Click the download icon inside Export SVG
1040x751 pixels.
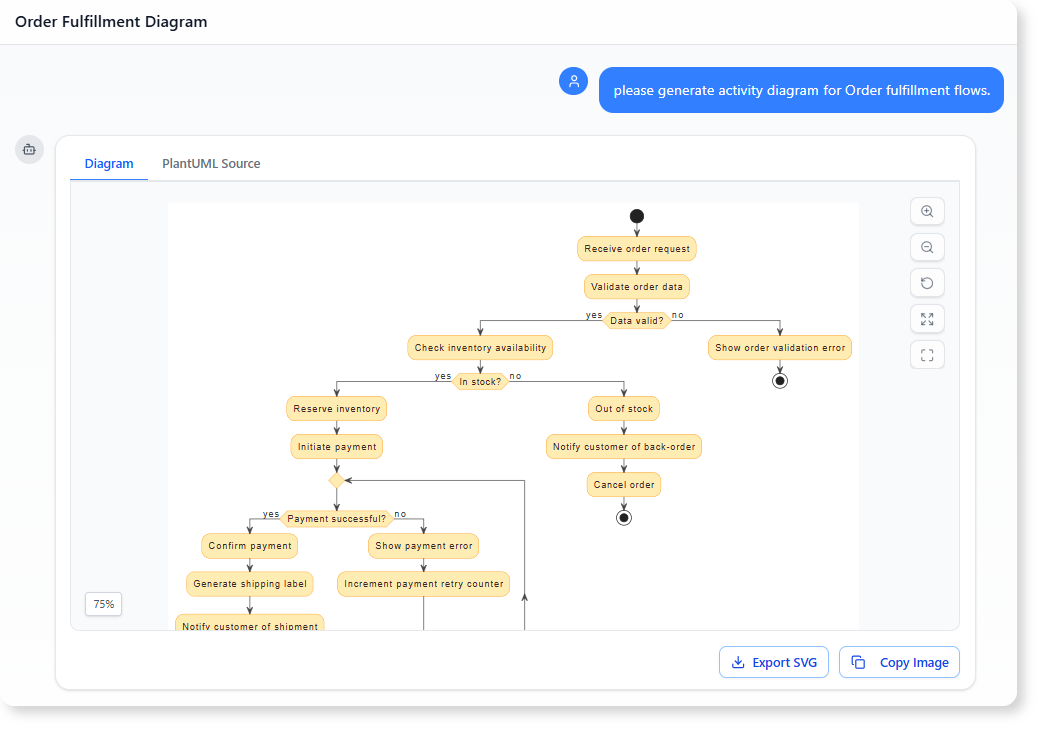click(x=736, y=662)
